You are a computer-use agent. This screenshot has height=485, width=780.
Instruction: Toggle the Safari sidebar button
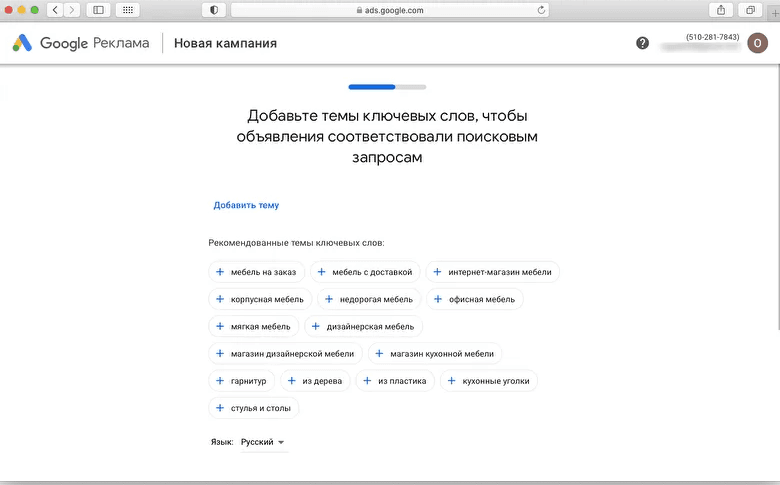click(98, 10)
